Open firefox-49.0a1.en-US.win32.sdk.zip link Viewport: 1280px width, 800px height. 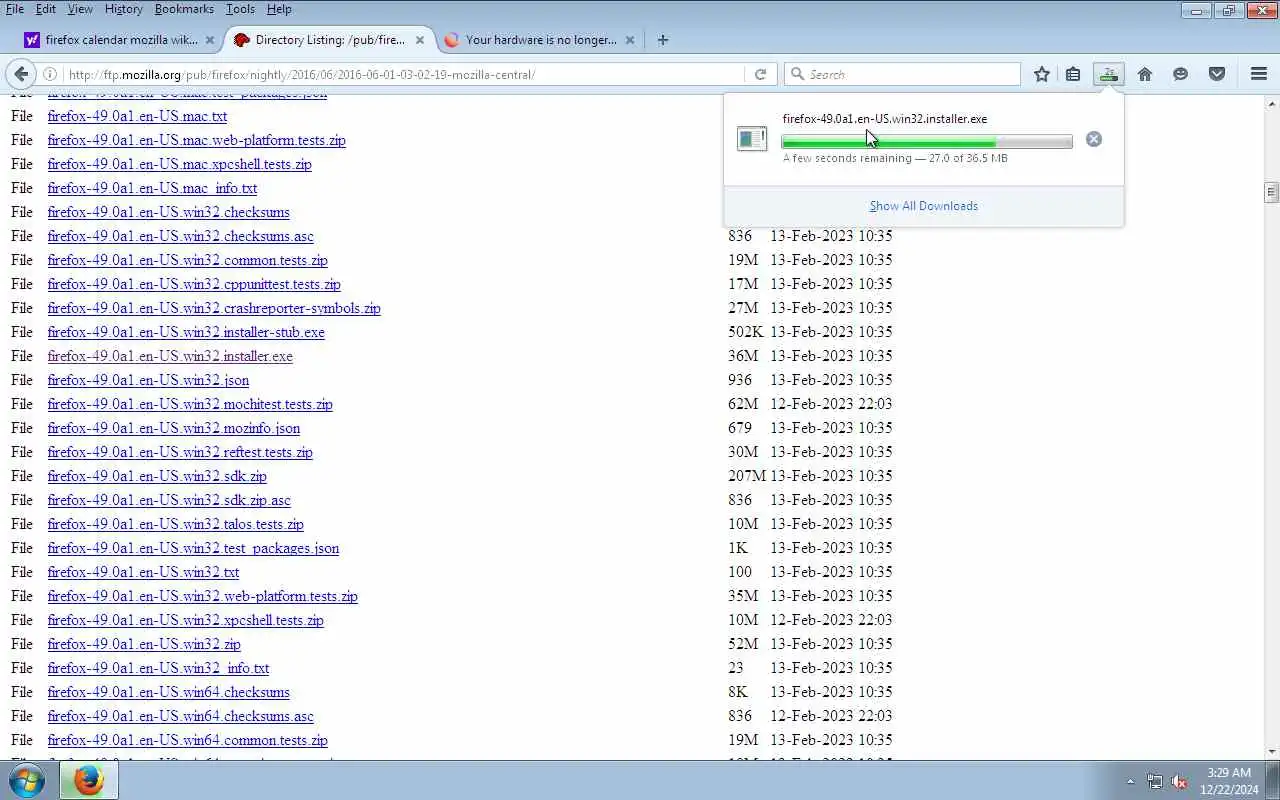pyautogui.click(x=157, y=476)
